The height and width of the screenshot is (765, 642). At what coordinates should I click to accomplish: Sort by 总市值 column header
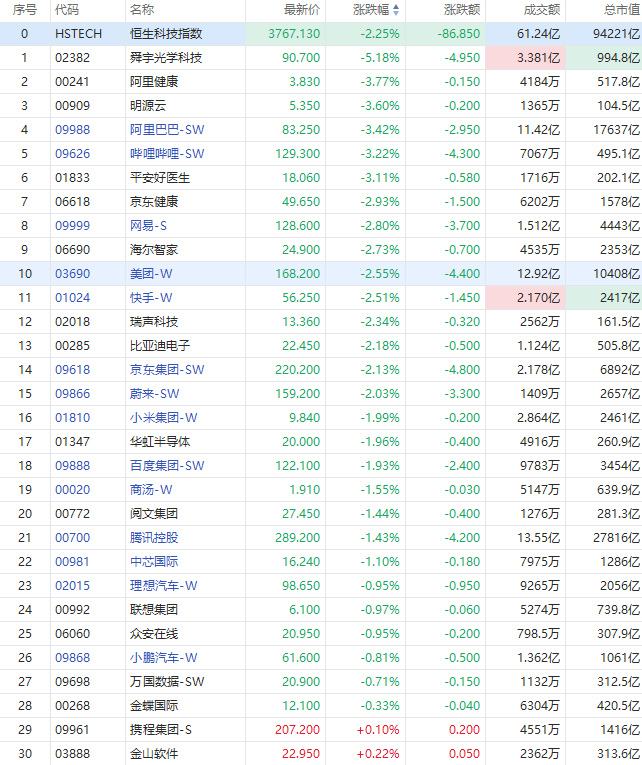(622, 10)
